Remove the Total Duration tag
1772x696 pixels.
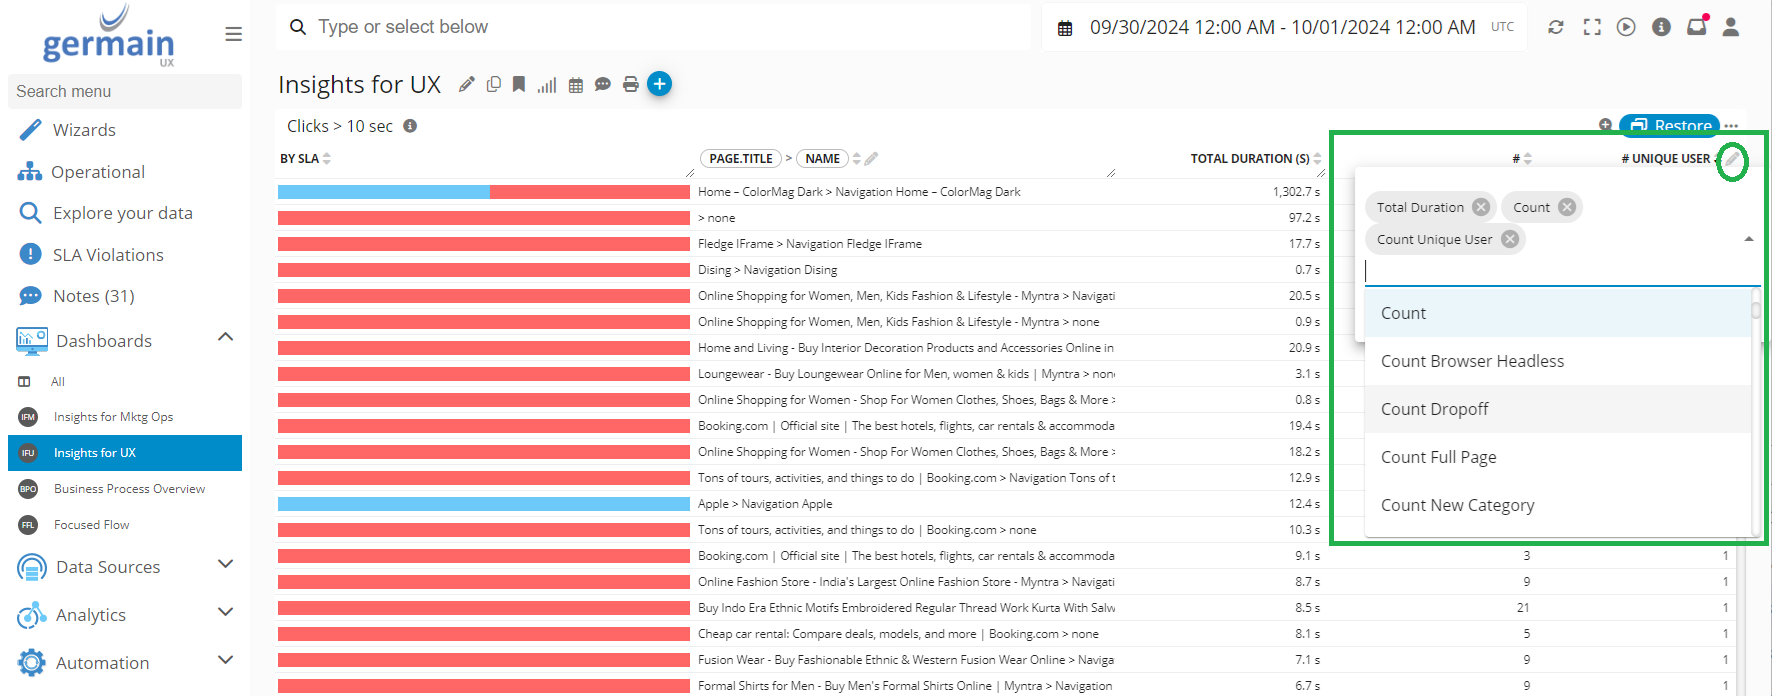click(1481, 207)
